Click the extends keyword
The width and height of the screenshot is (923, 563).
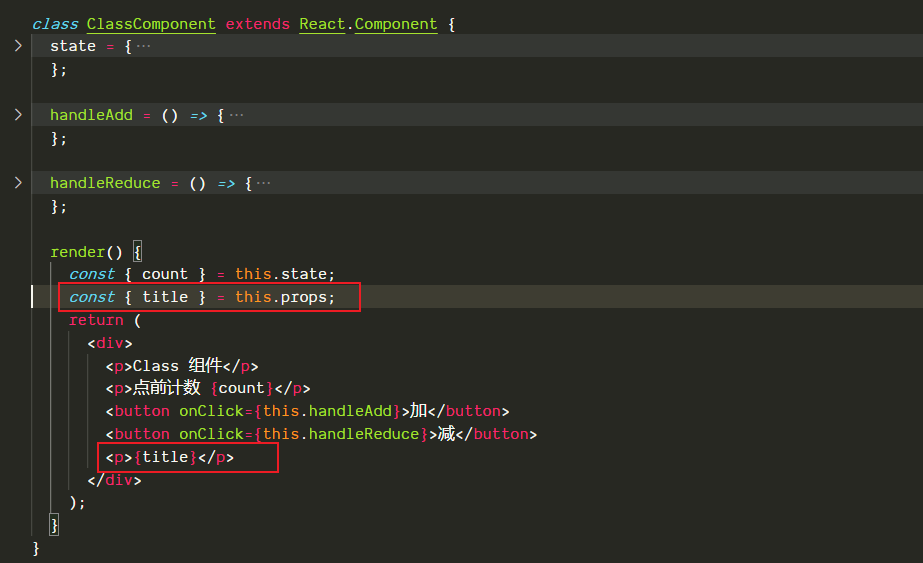pos(258,24)
